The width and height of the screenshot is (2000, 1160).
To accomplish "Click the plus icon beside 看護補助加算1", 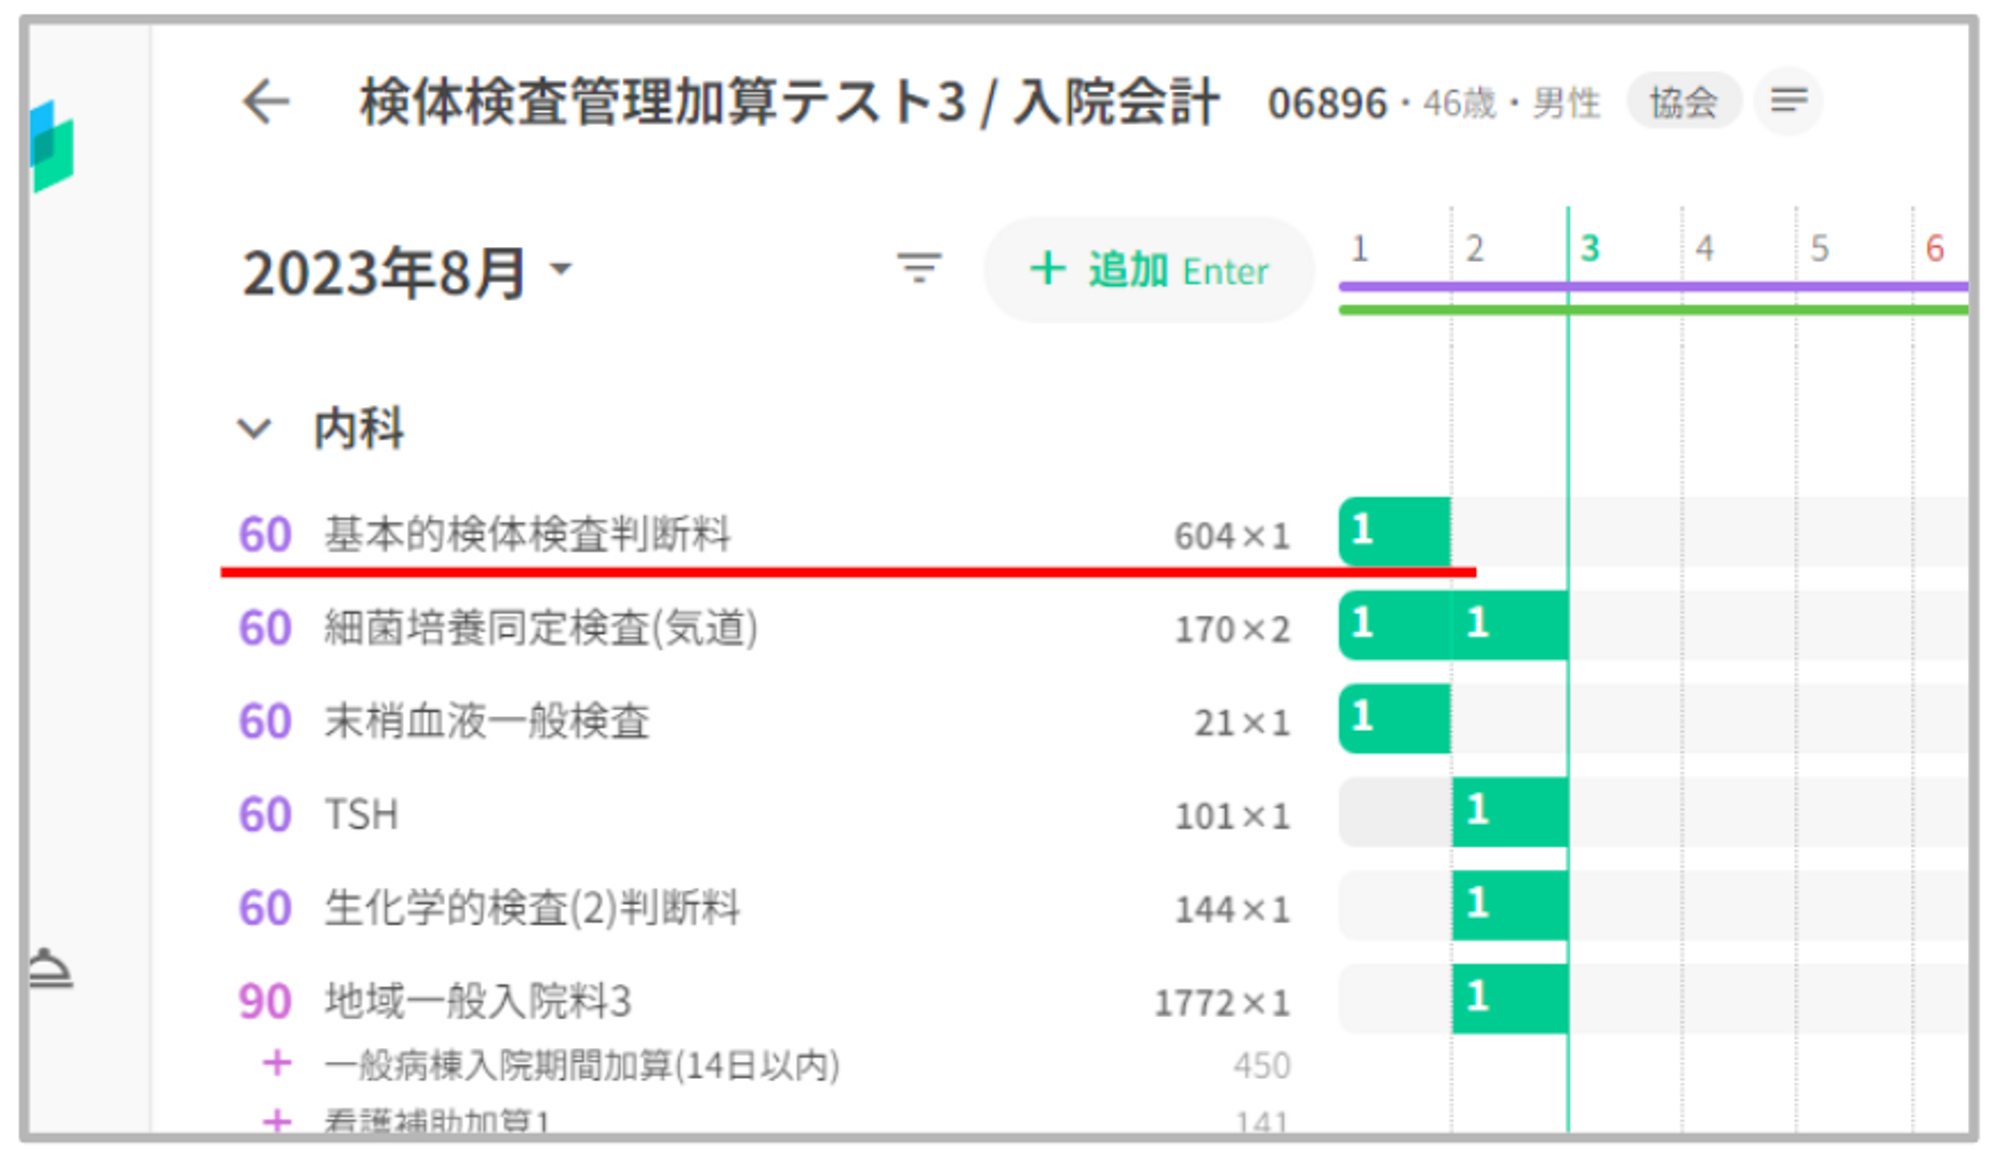I will [277, 1120].
